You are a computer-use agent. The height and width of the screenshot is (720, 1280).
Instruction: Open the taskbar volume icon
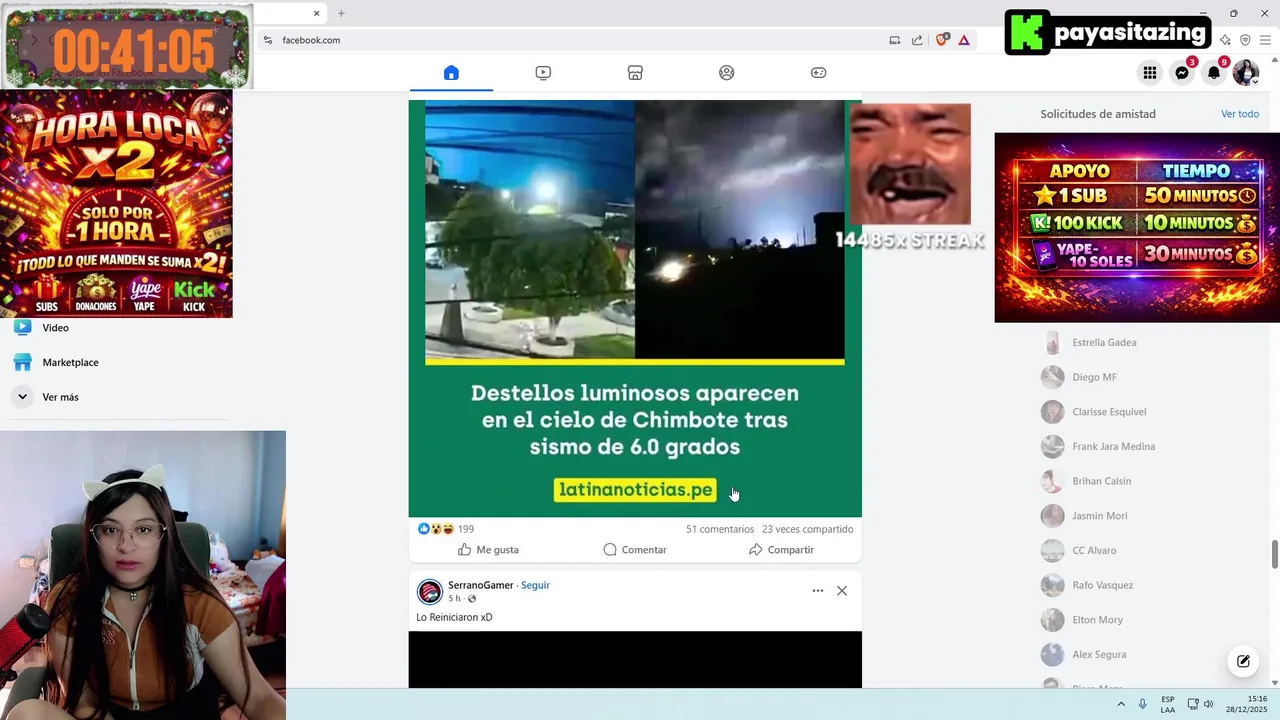click(x=1209, y=704)
